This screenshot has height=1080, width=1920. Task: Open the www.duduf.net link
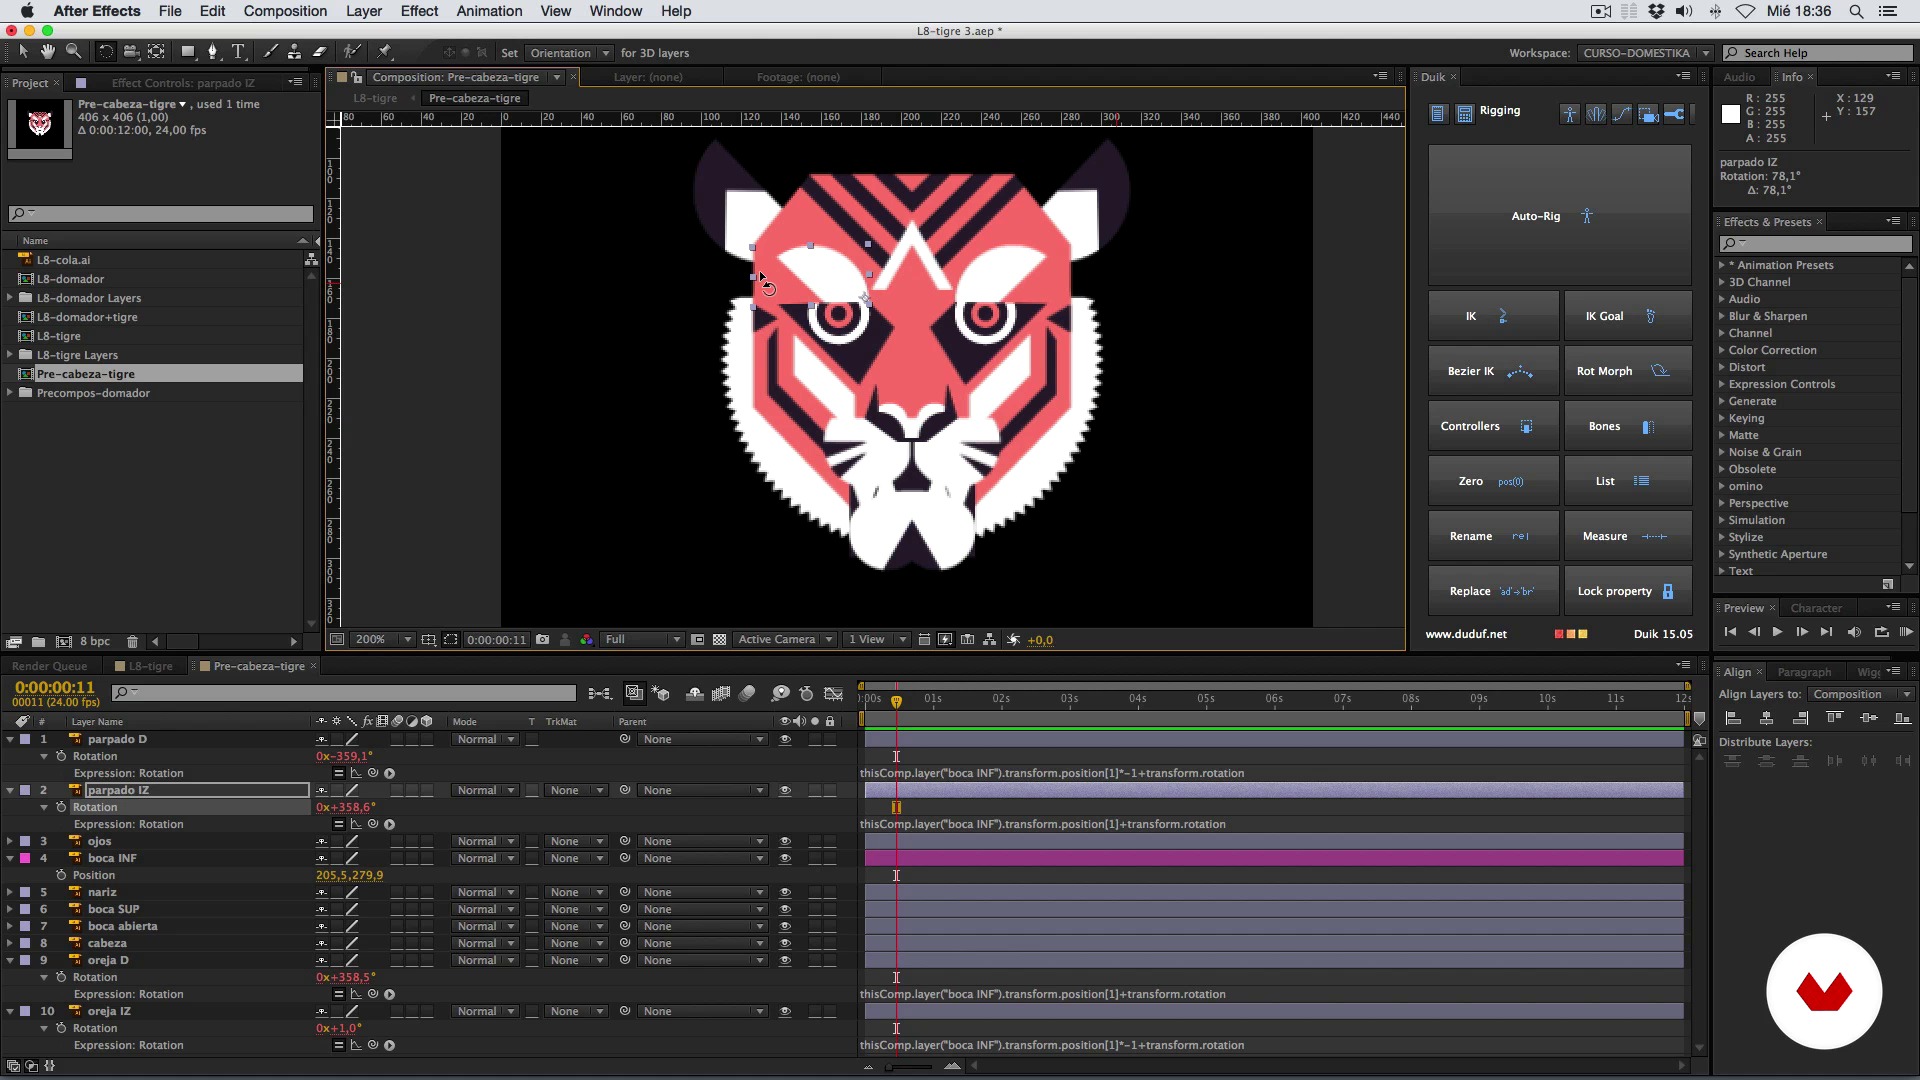(x=1465, y=634)
